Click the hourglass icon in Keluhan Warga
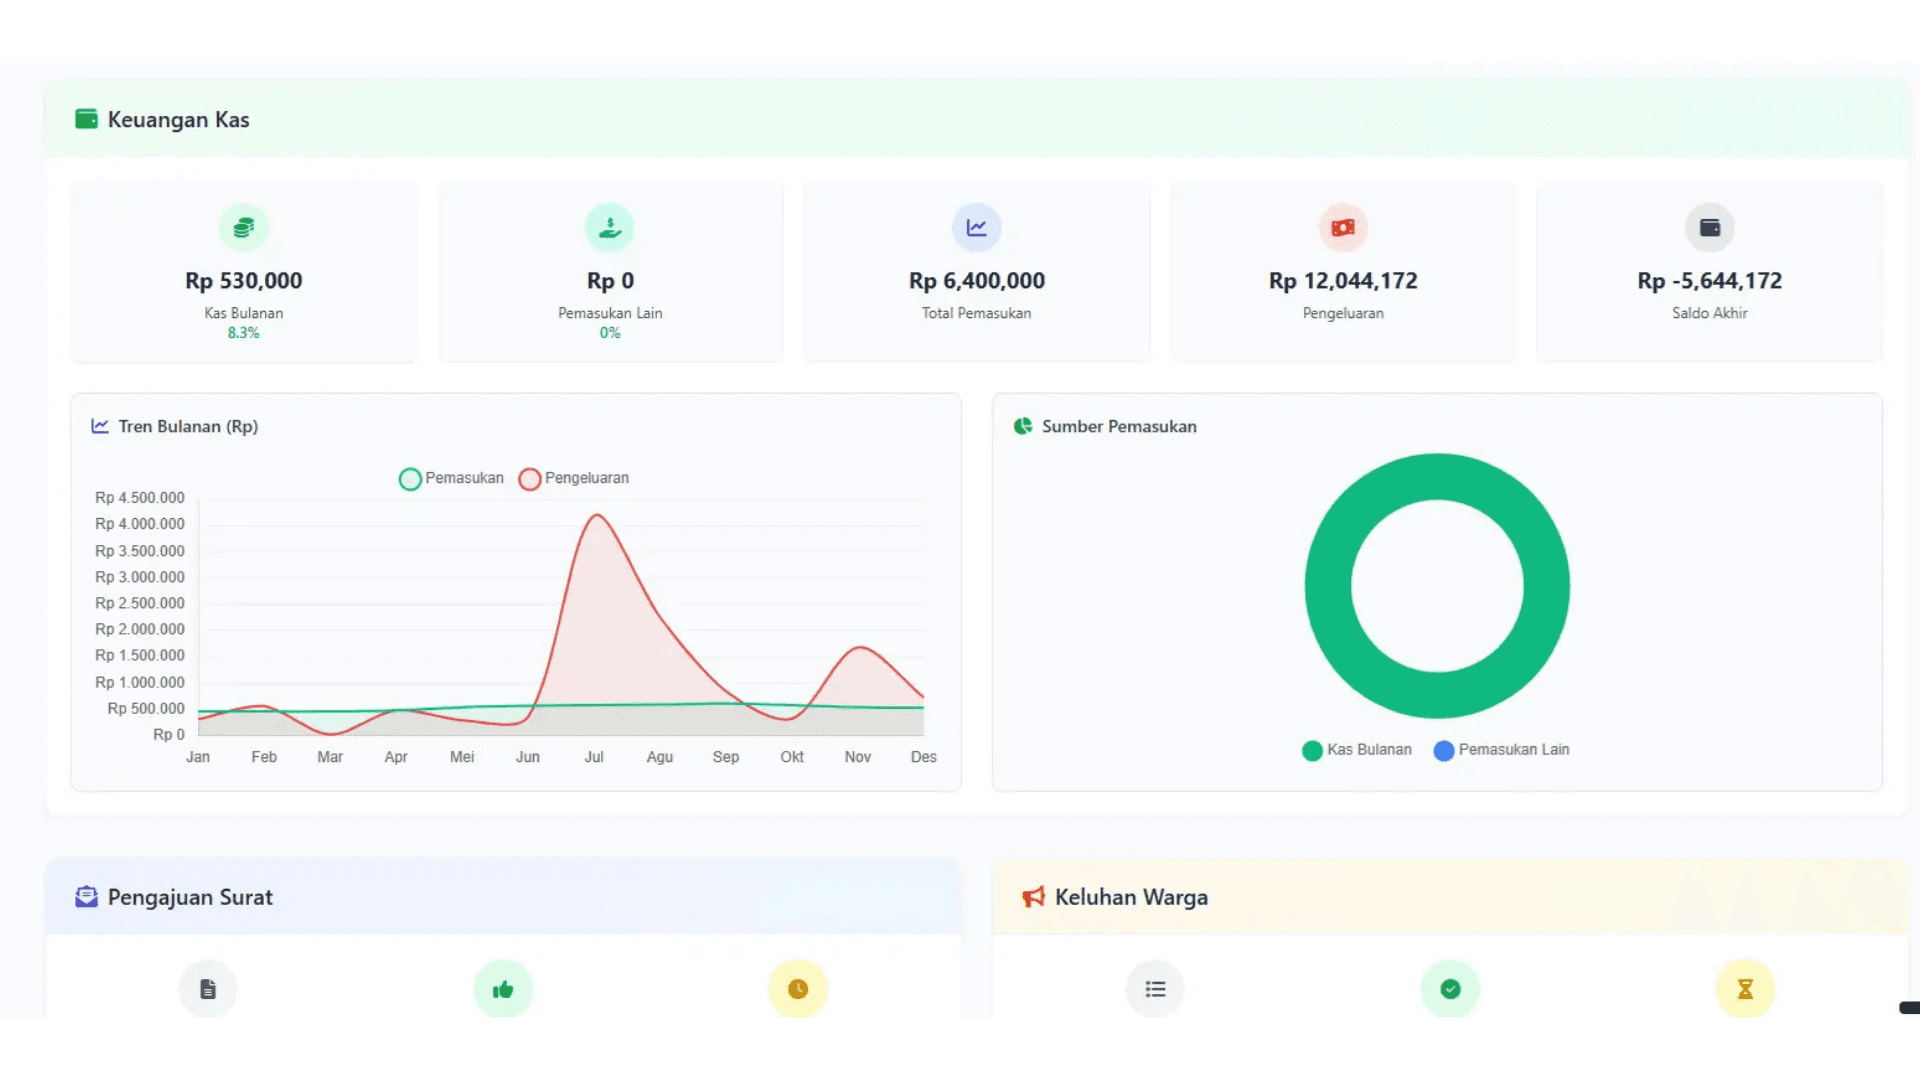Image resolution: width=1920 pixels, height=1080 pixels. (x=1745, y=989)
